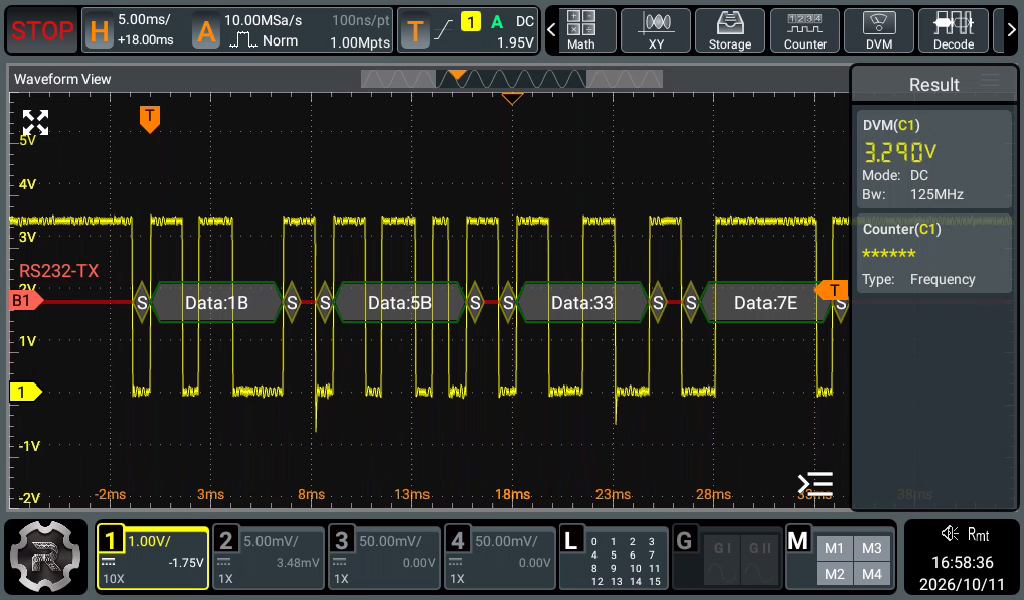The width and height of the screenshot is (1024, 600).
Task: Click the STOP acquisition button
Action: [x=42, y=31]
